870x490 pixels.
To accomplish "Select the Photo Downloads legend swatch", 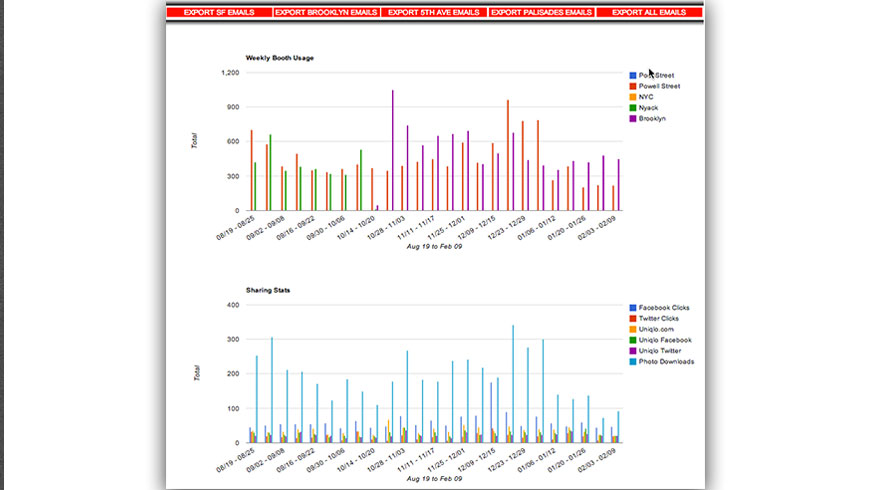I will (x=633, y=362).
